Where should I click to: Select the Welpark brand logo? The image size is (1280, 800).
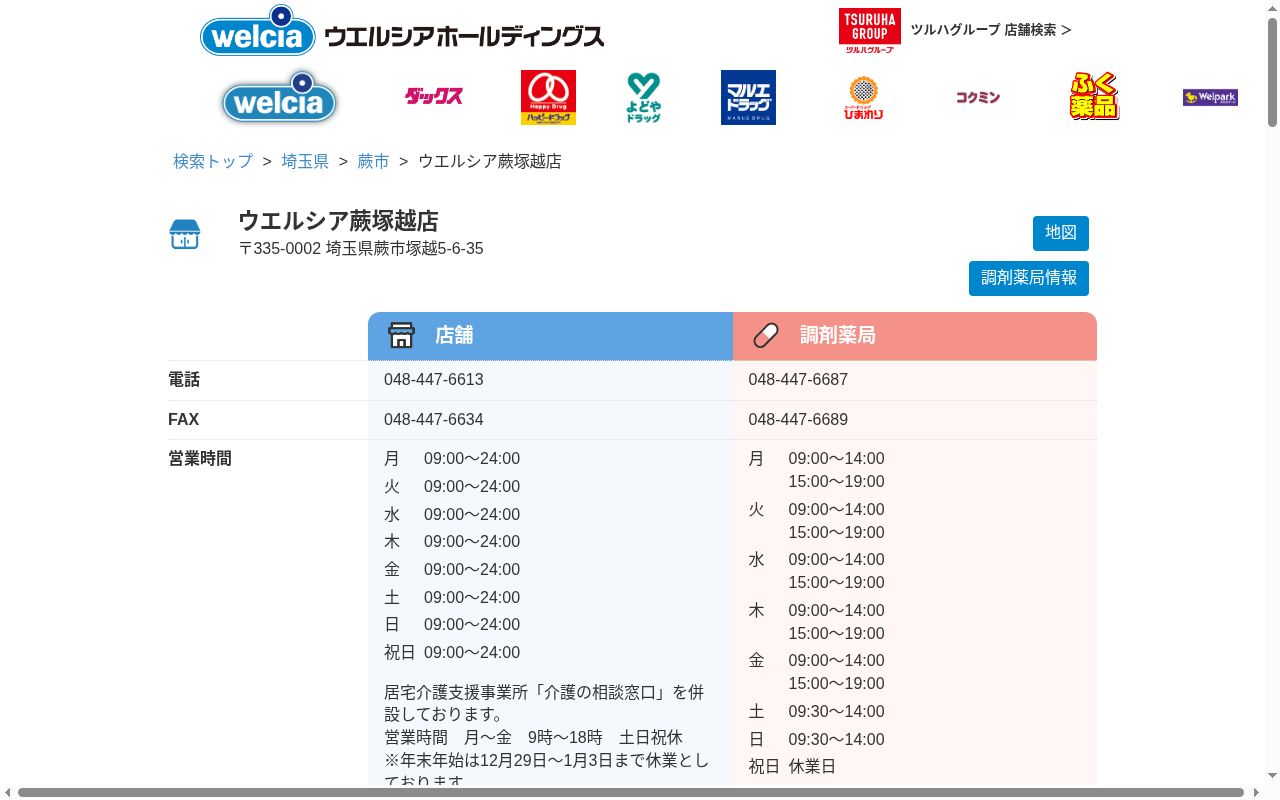pyautogui.click(x=1210, y=97)
